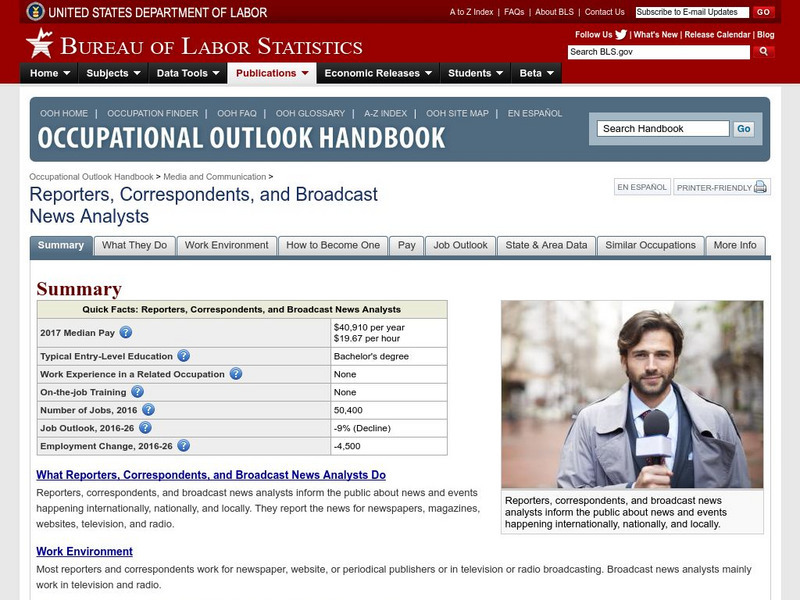The width and height of the screenshot is (800, 600).
Task: Click the Bureau of Labor Statistics star logo
Action: pyautogui.click(x=39, y=44)
